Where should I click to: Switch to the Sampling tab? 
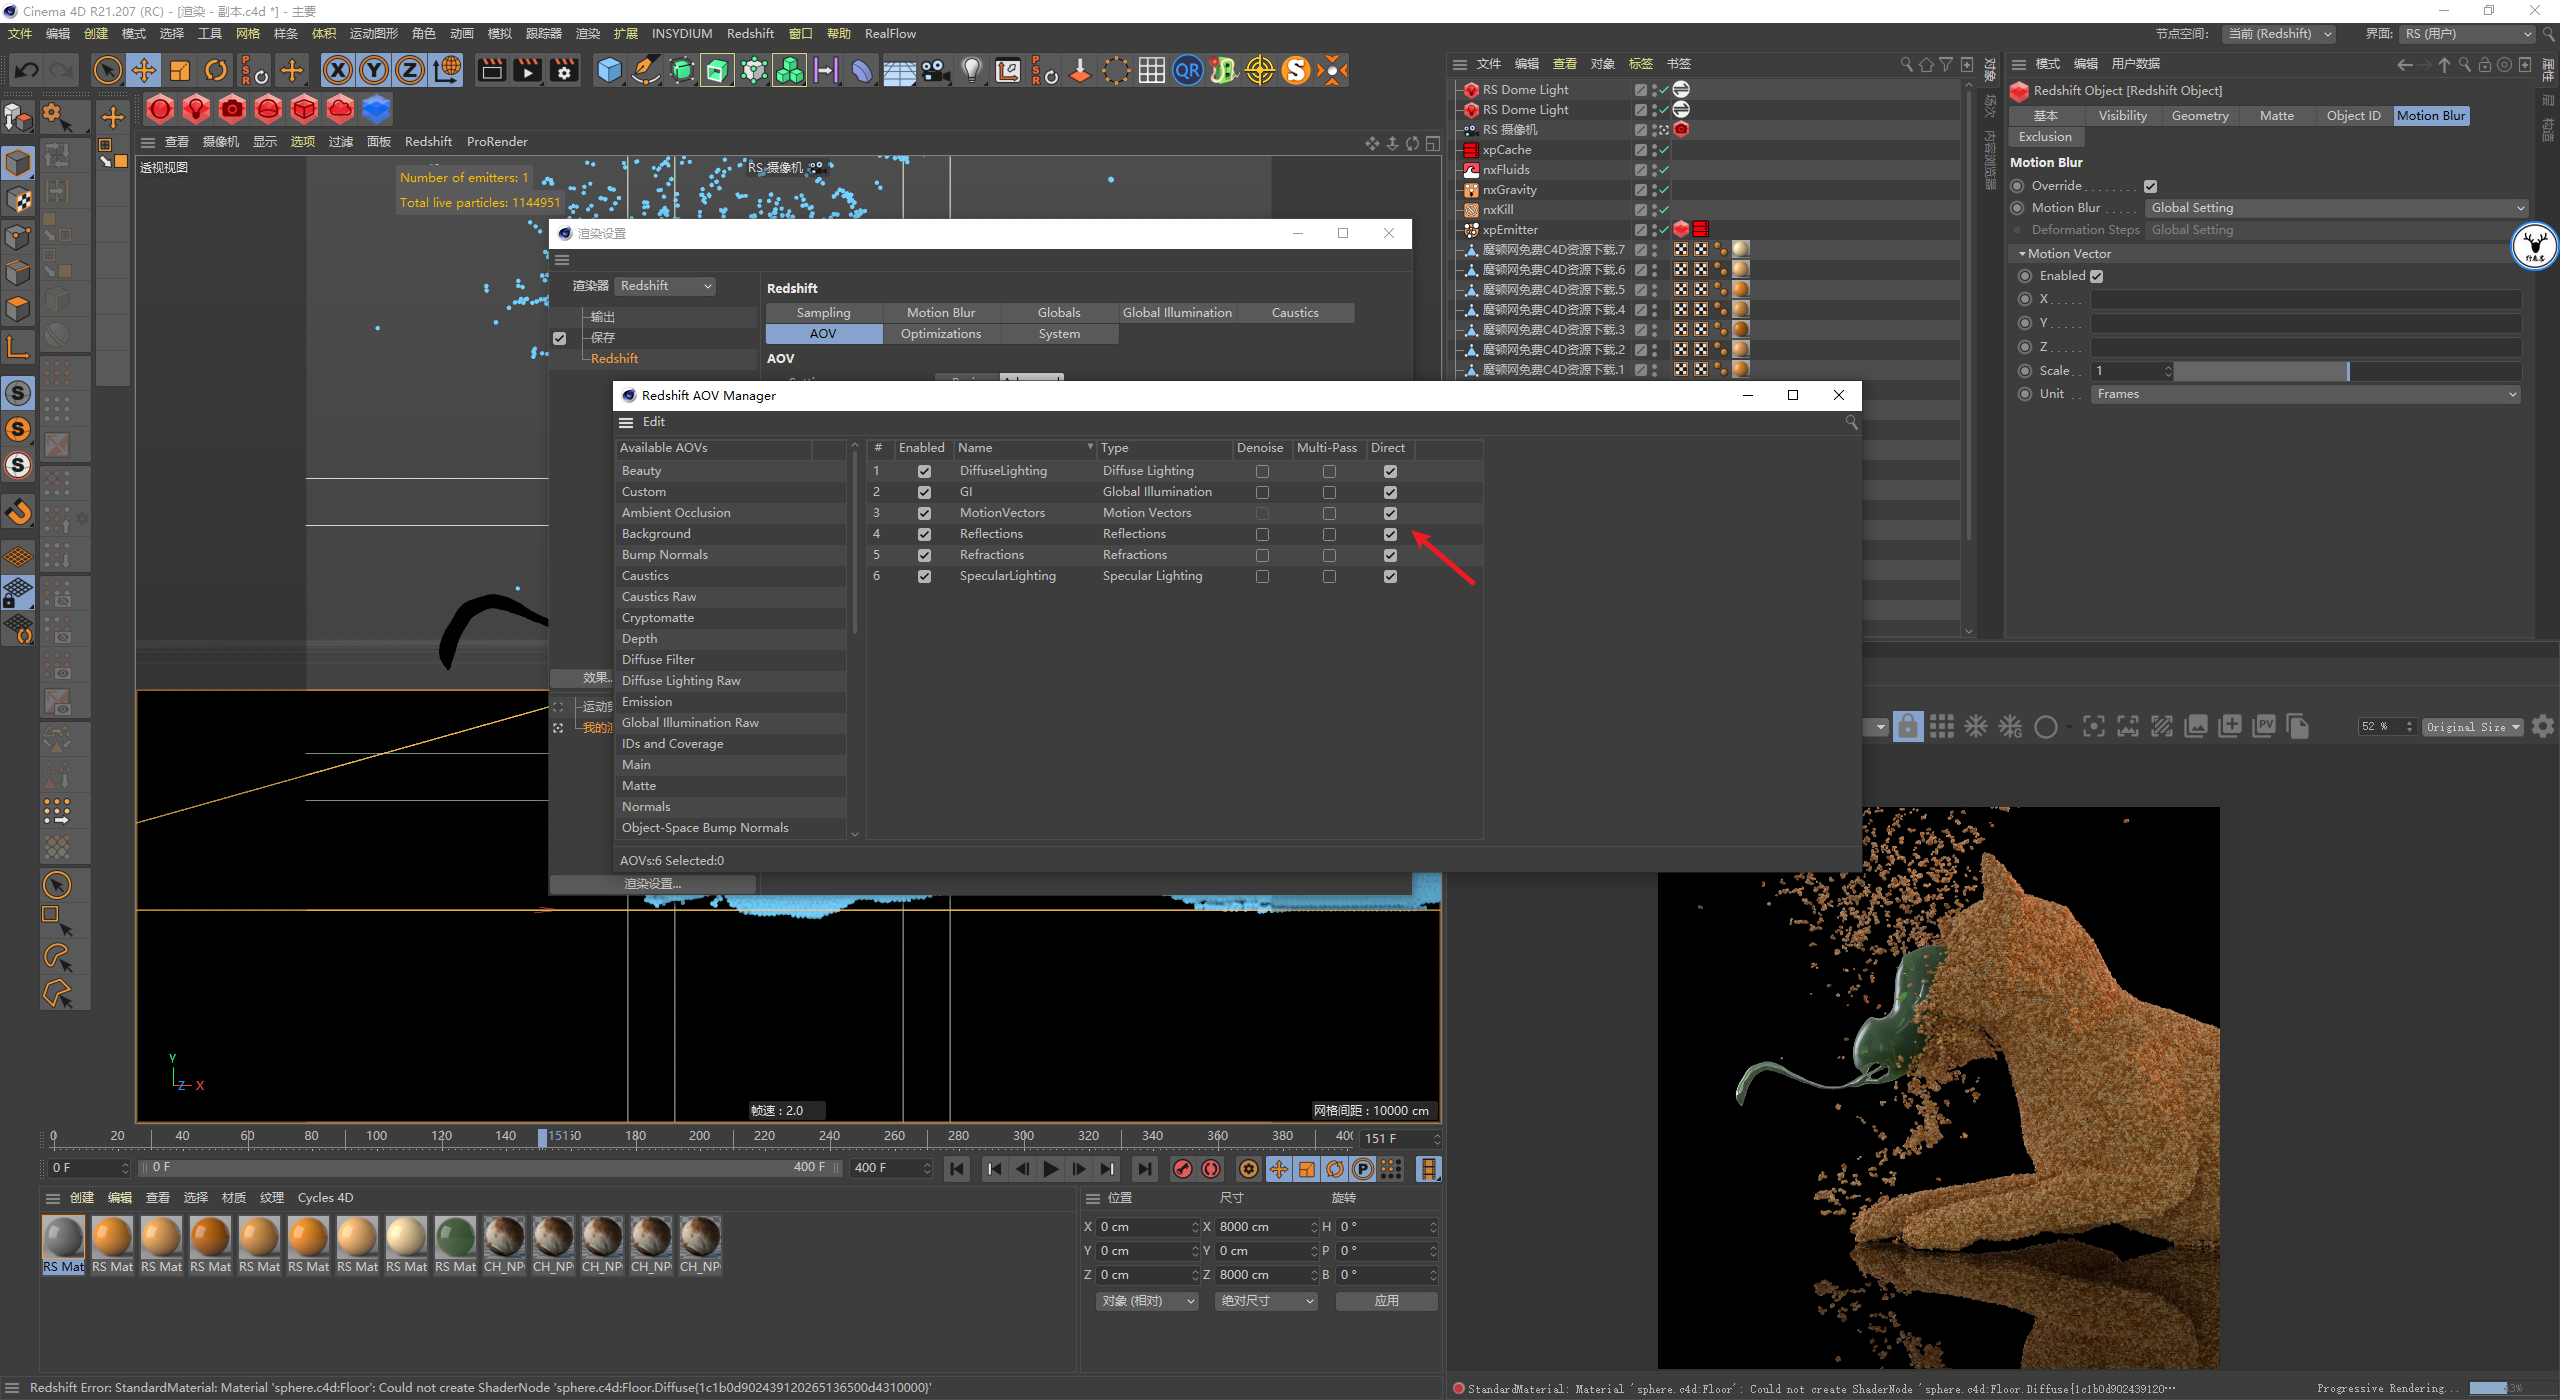pyautogui.click(x=823, y=313)
